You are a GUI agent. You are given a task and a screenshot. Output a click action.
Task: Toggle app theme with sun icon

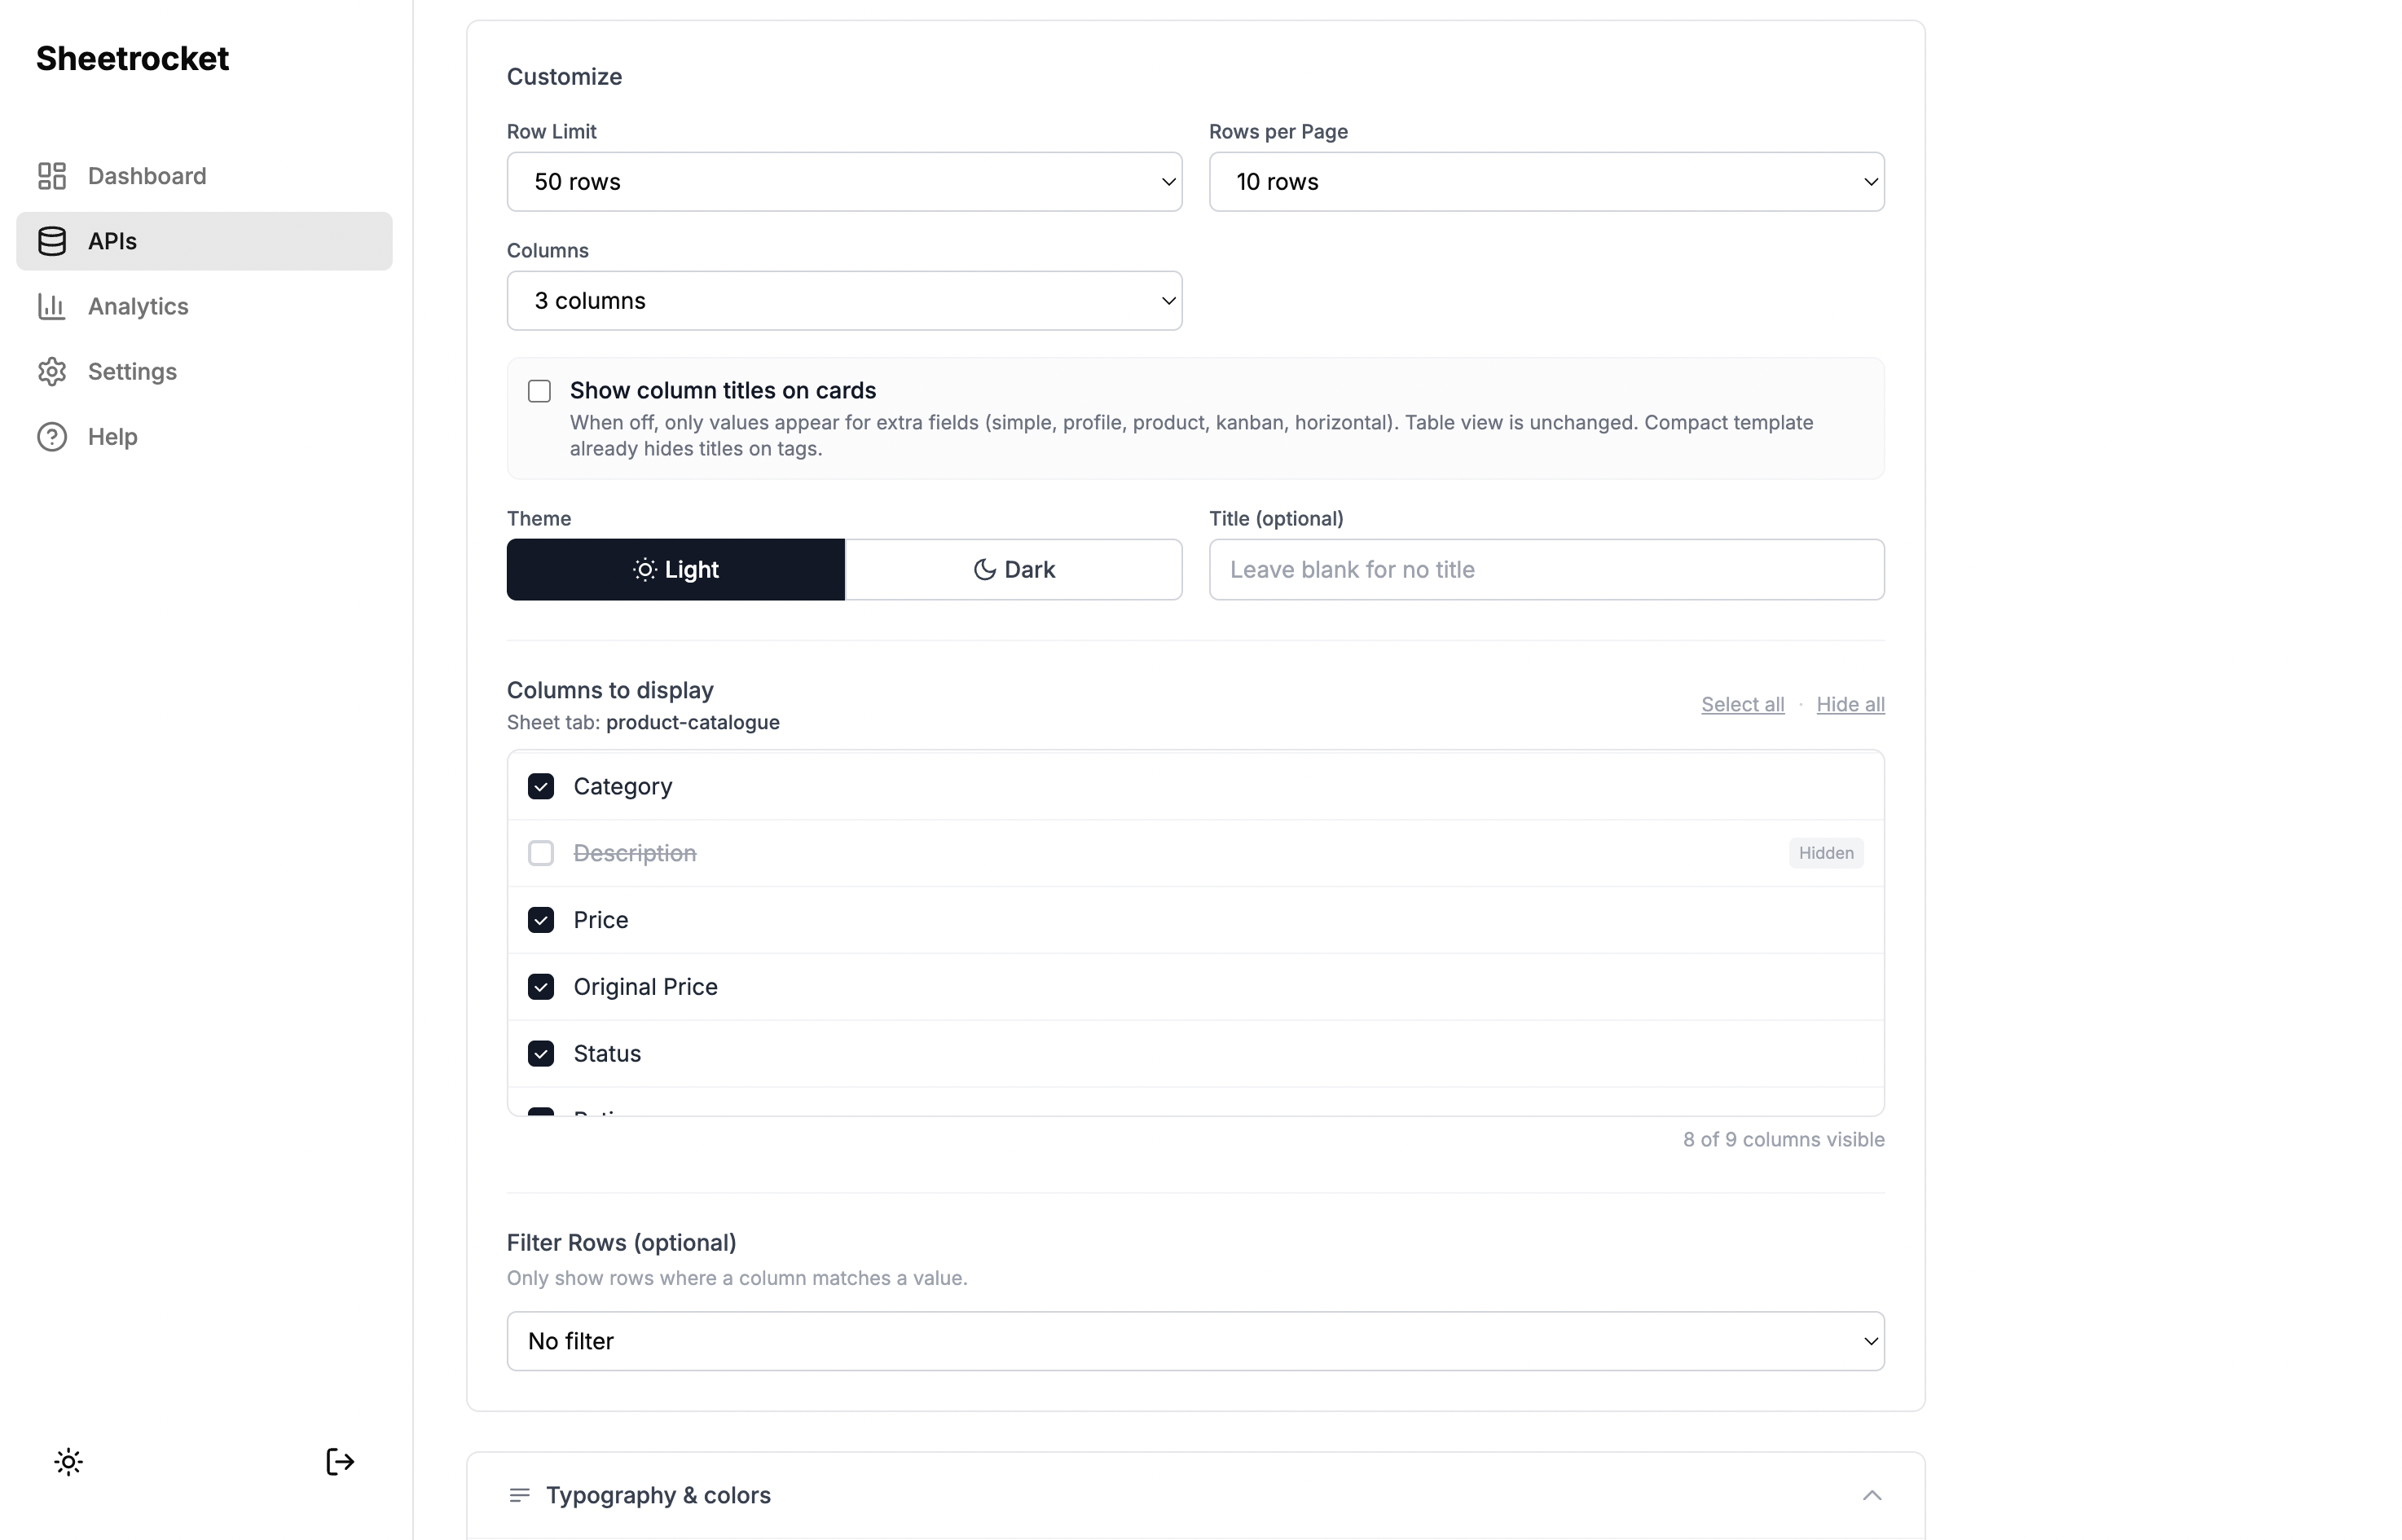[68, 1462]
